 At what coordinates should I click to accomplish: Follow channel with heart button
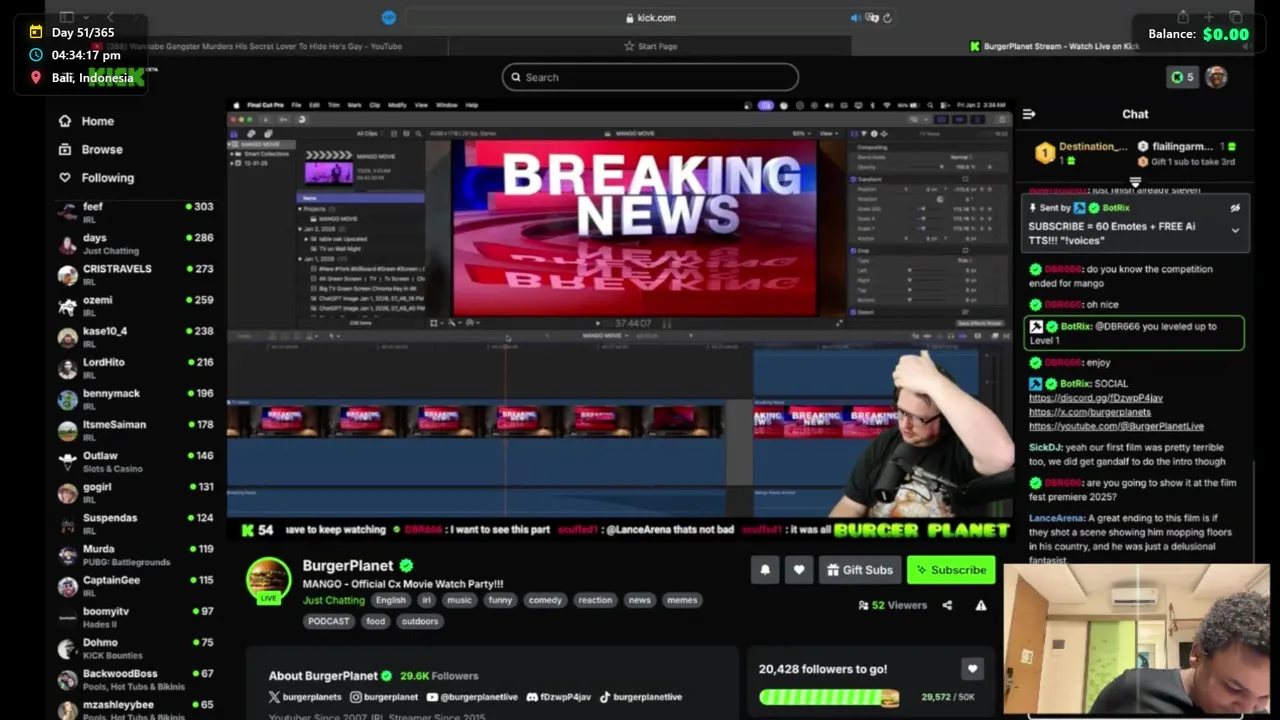(x=798, y=570)
